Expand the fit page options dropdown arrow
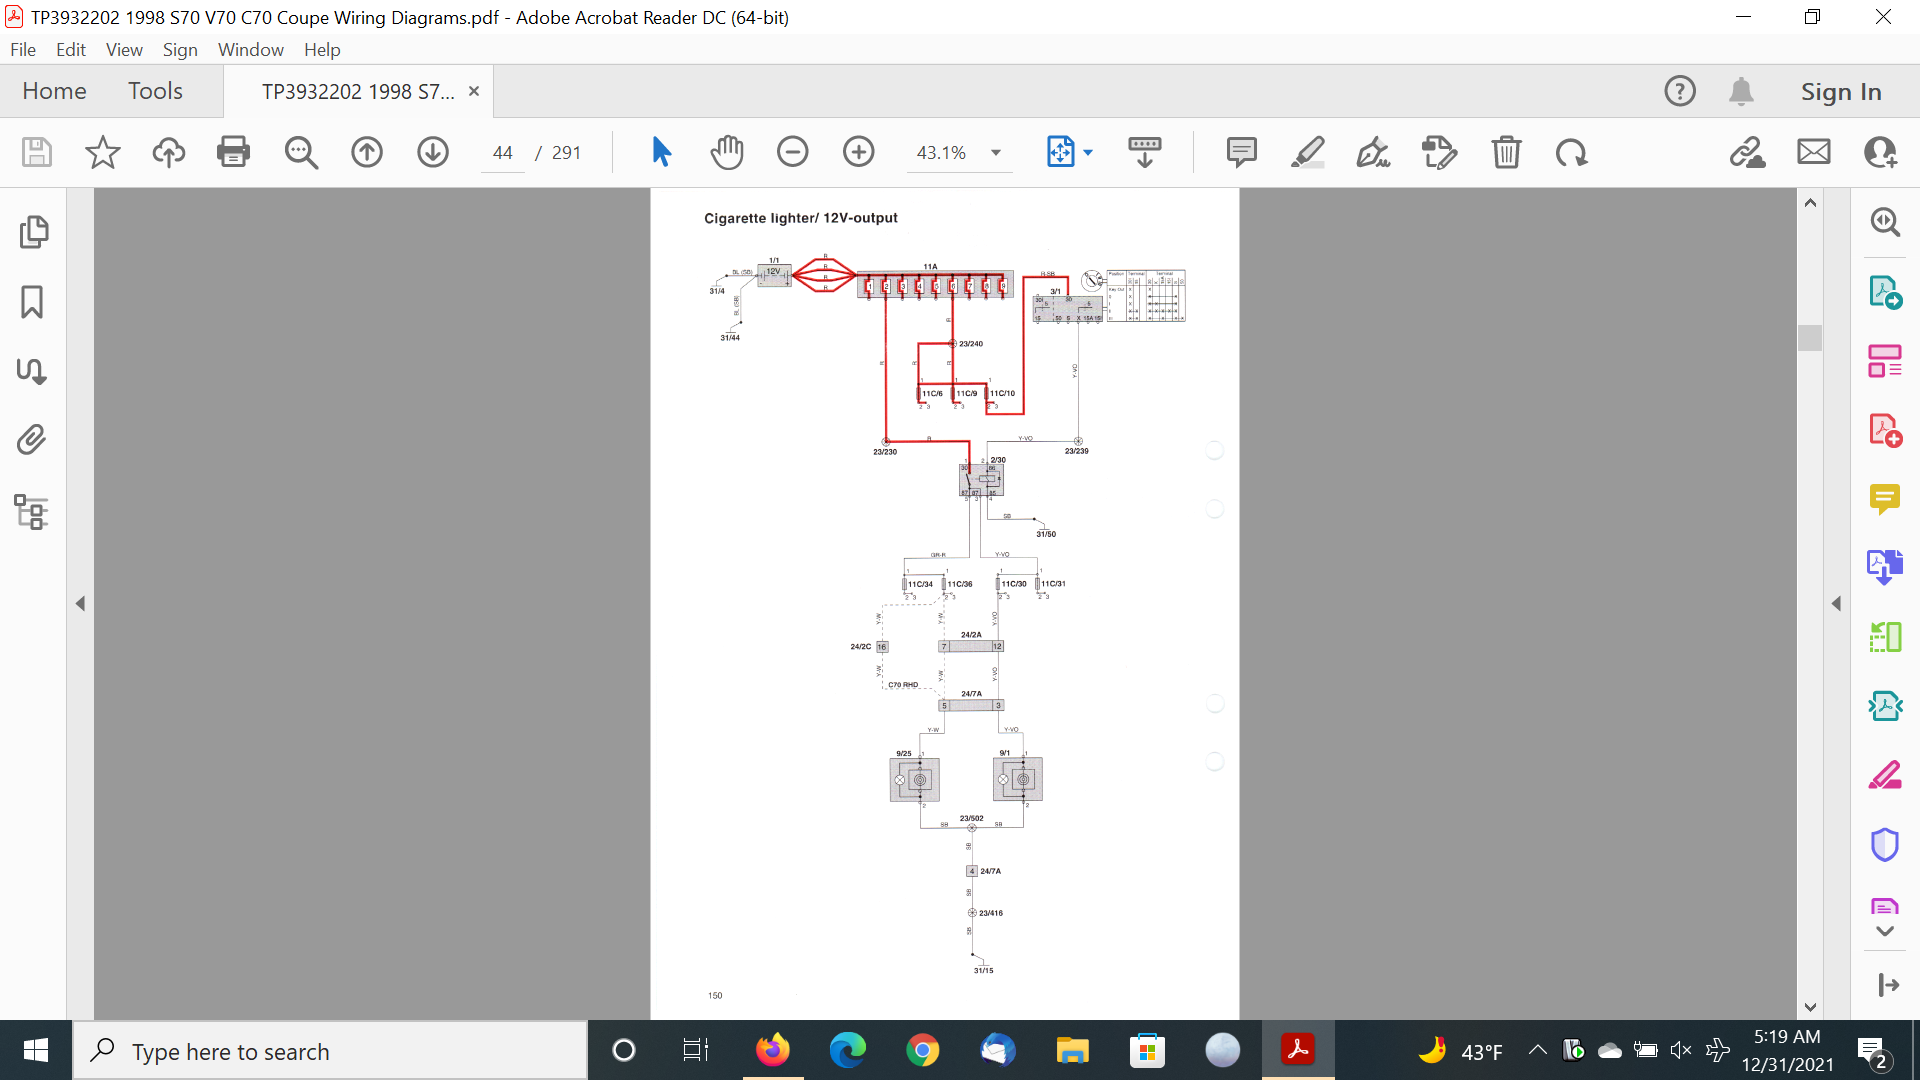Screen dimensions: 1920x1080 click(x=1088, y=153)
